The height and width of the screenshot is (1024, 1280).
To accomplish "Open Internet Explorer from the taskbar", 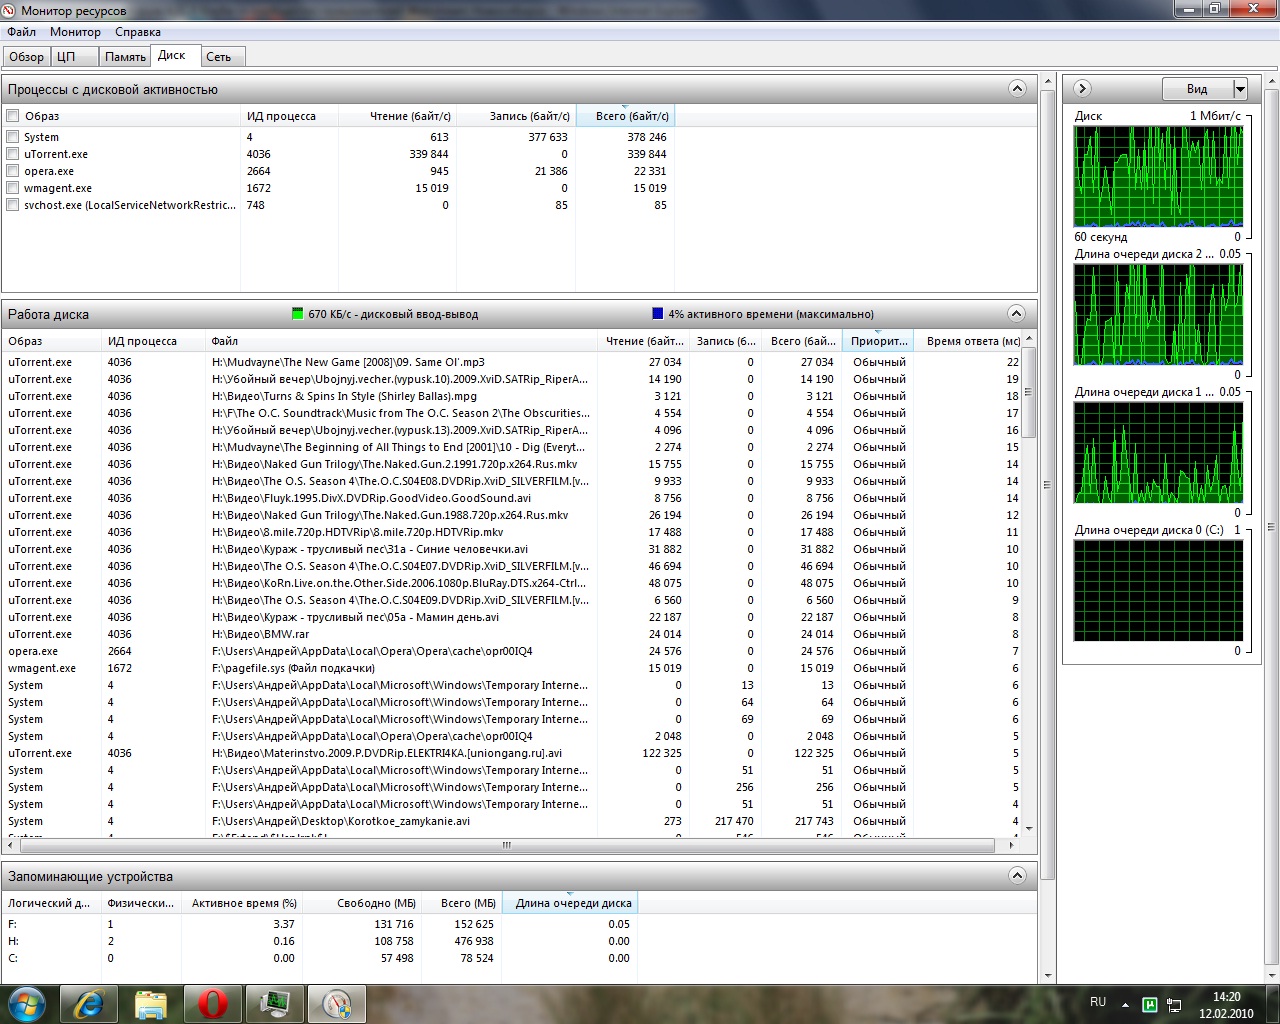I will pyautogui.click(x=89, y=1003).
